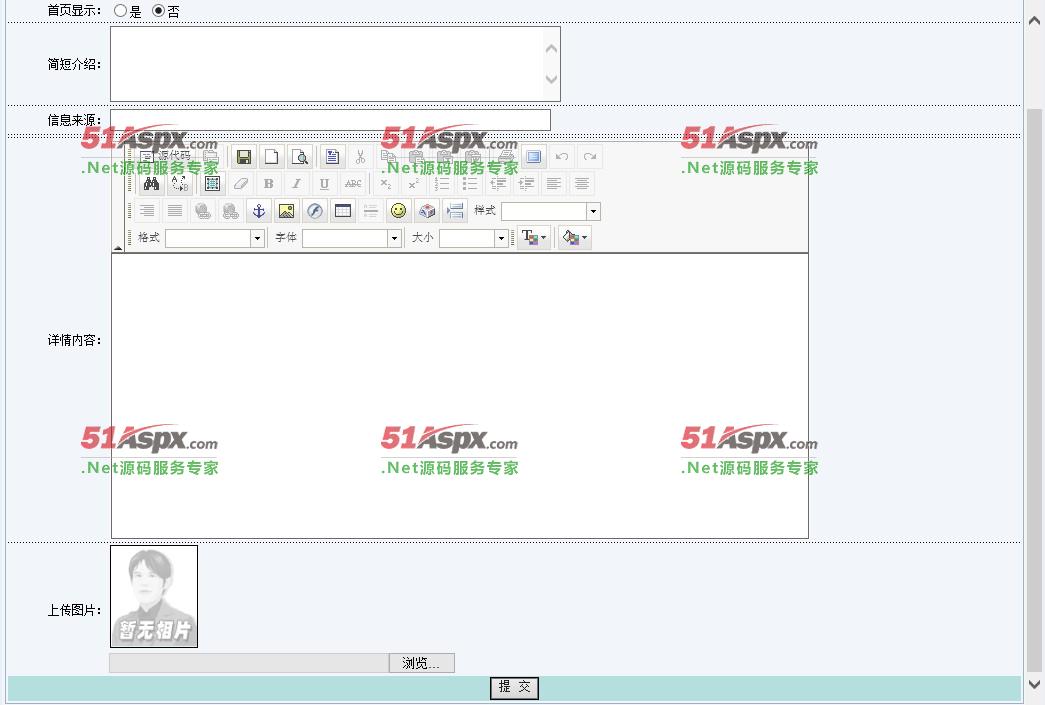The height and width of the screenshot is (705, 1045).
Task: Click the Insert Smiley face icon
Action: click(x=399, y=211)
